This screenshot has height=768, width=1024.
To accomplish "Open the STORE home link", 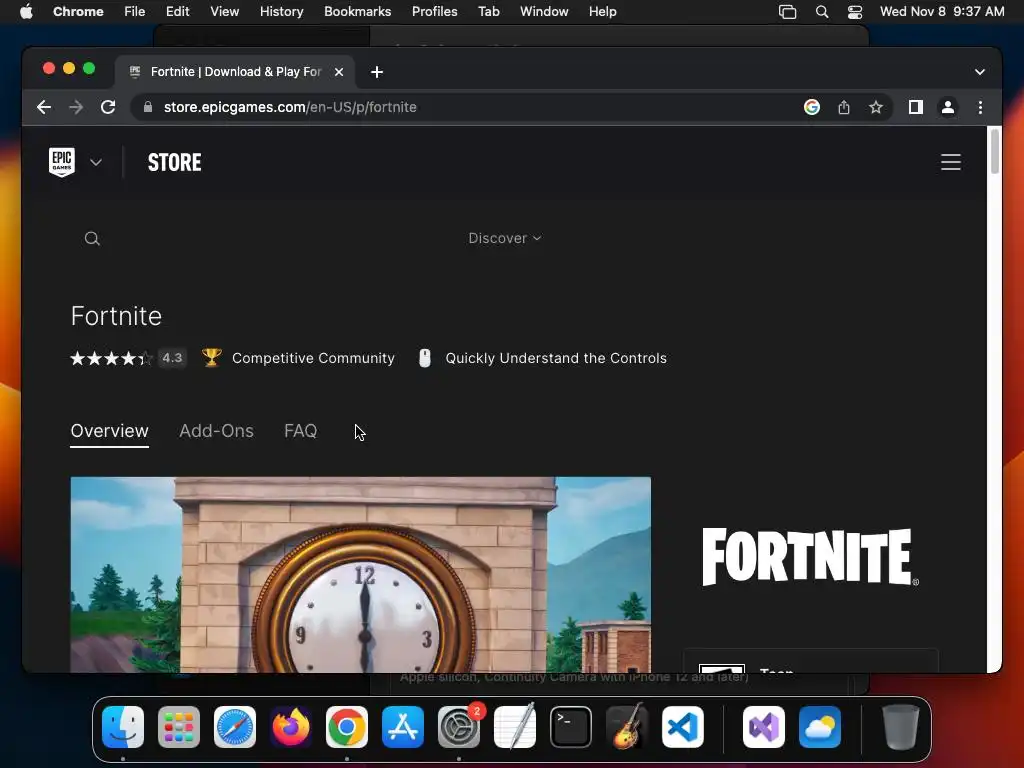I will pyautogui.click(x=174, y=162).
